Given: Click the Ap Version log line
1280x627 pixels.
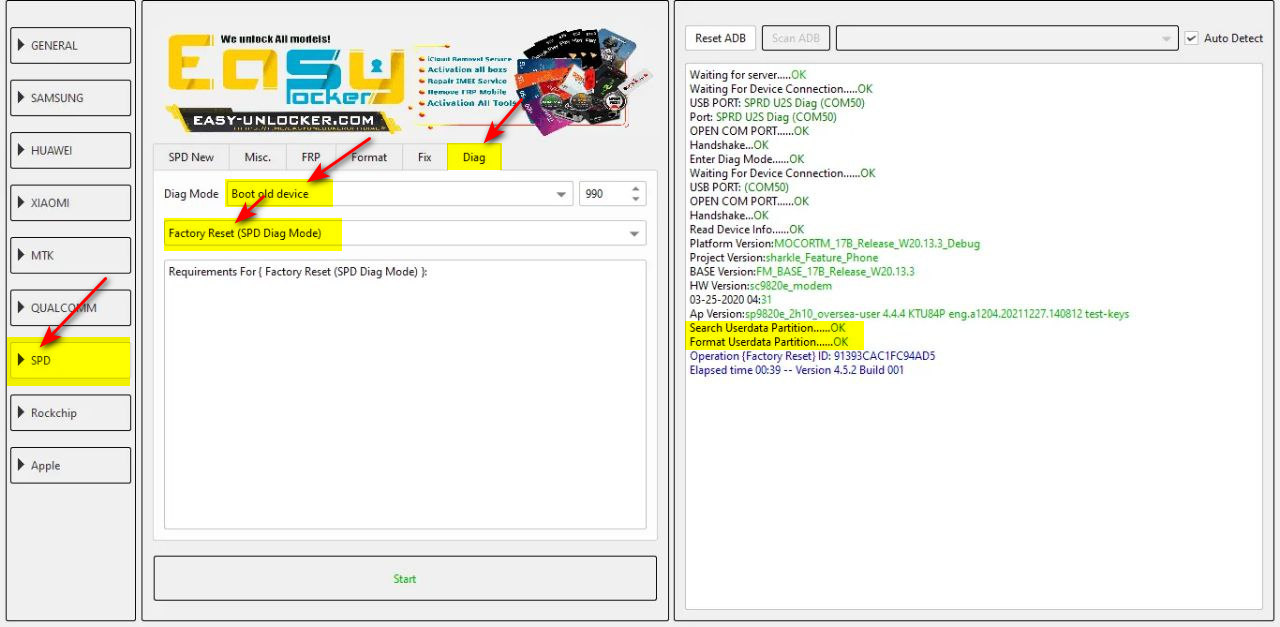Looking at the screenshot, I should [x=909, y=313].
